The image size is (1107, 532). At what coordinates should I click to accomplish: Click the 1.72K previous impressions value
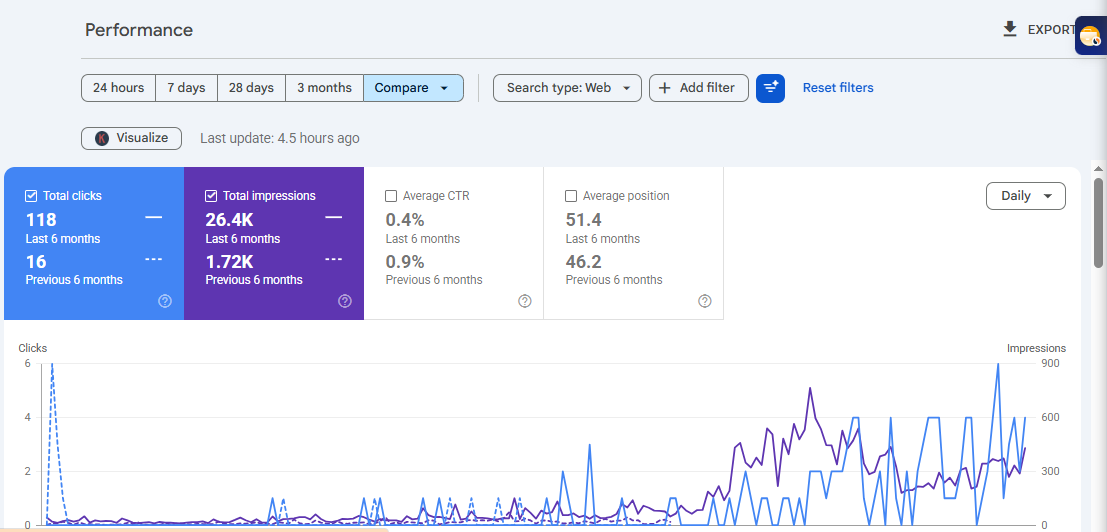(229, 262)
